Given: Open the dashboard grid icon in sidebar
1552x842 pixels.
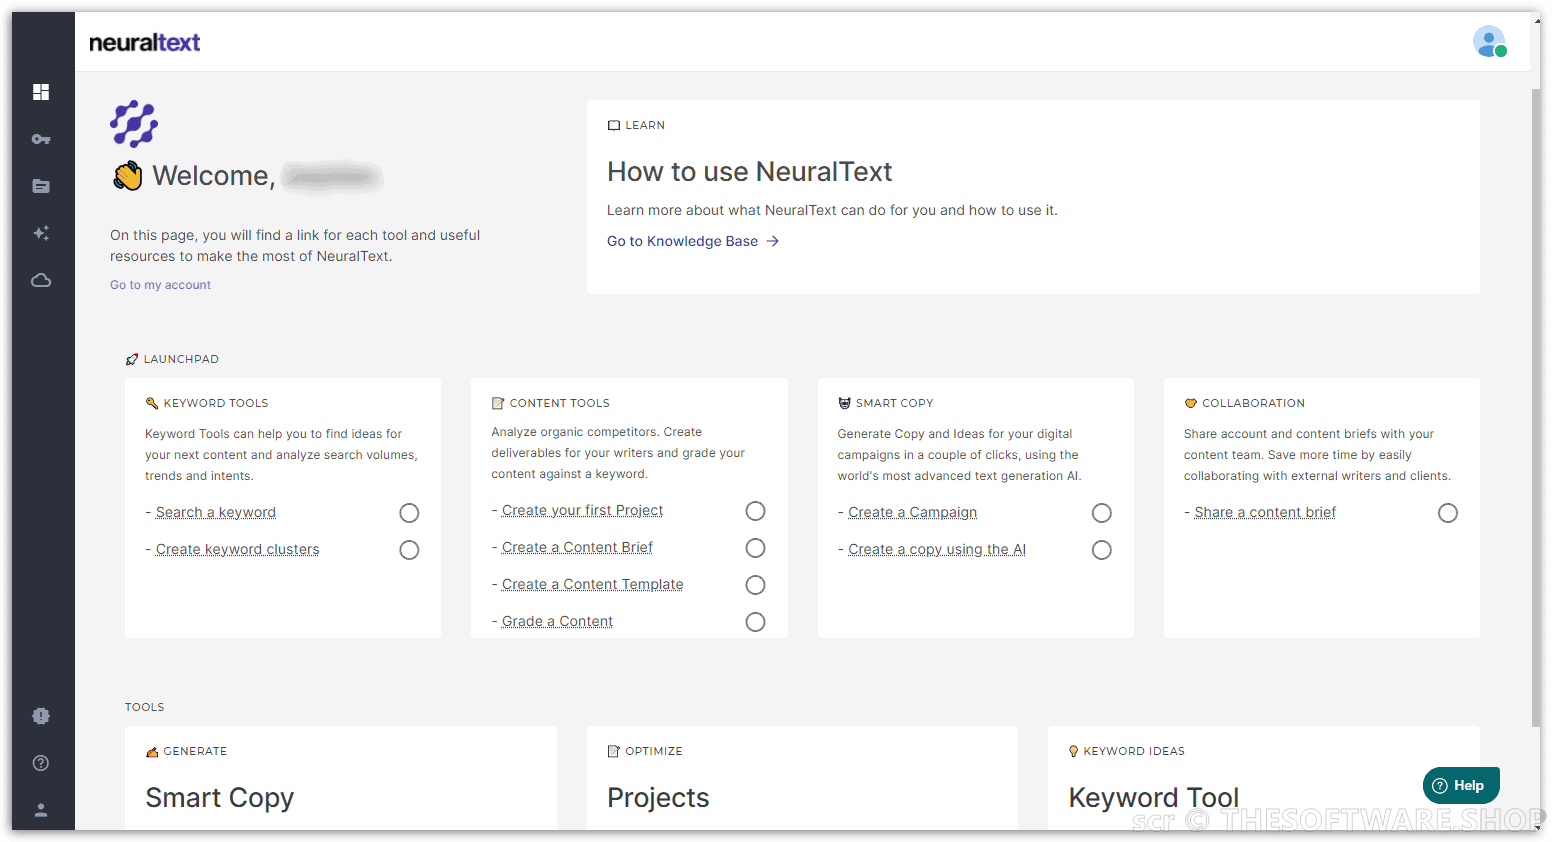Looking at the screenshot, I should pyautogui.click(x=41, y=92).
